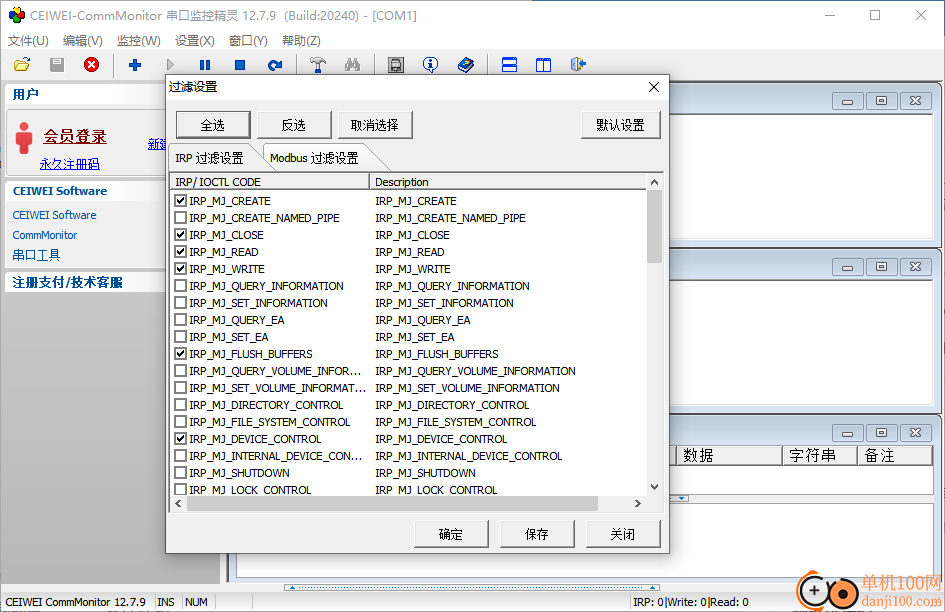The height and width of the screenshot is (612, 945).
Task: Check IRP_MJ_QUERY_INFORMATION checkbox
Action: 180,285
